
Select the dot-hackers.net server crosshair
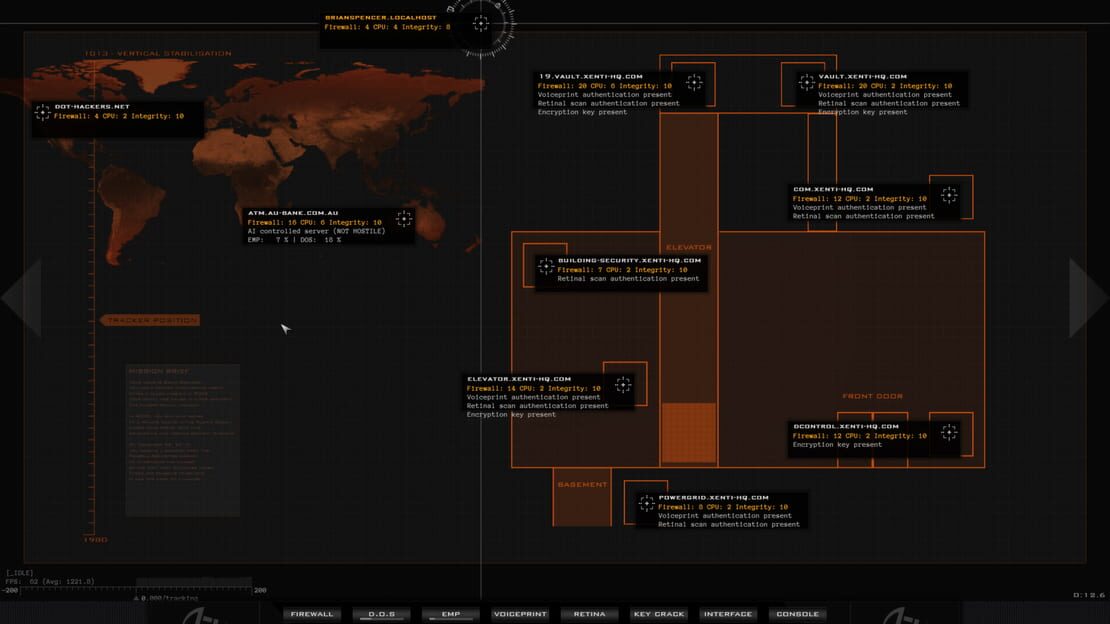point(42,112)
